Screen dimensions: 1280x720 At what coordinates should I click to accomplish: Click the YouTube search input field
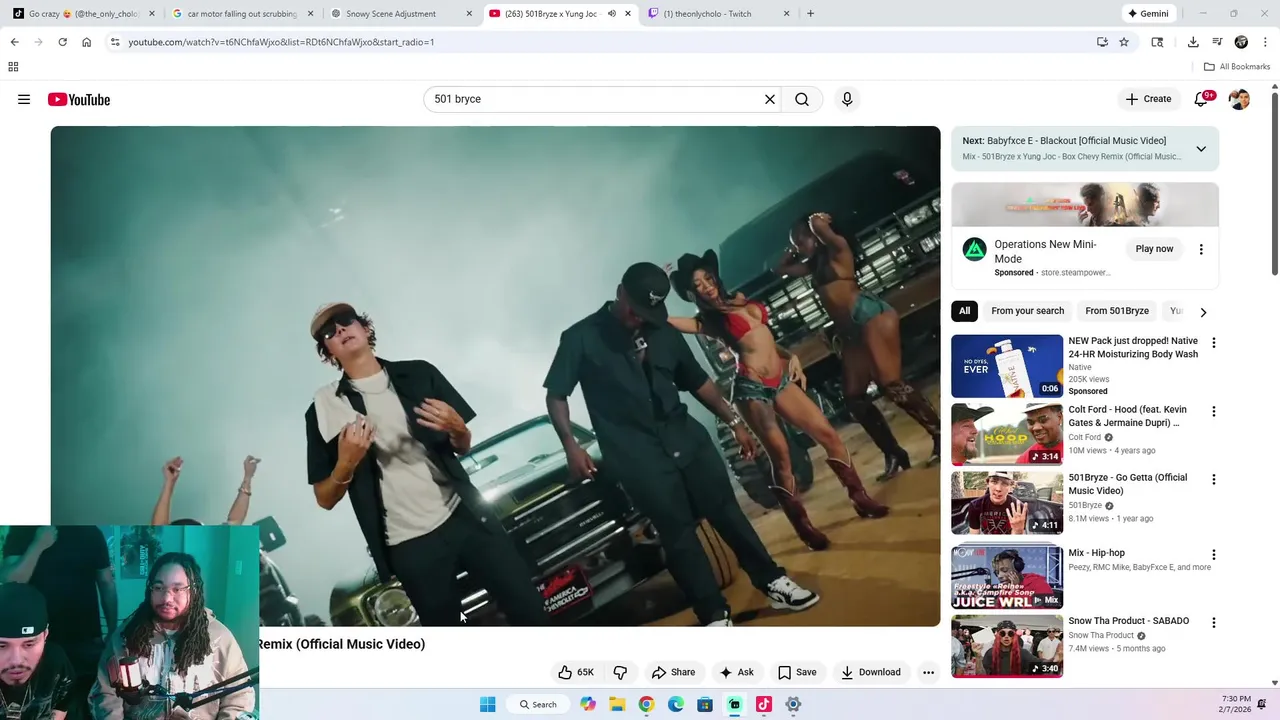click(x=595, y=99)
